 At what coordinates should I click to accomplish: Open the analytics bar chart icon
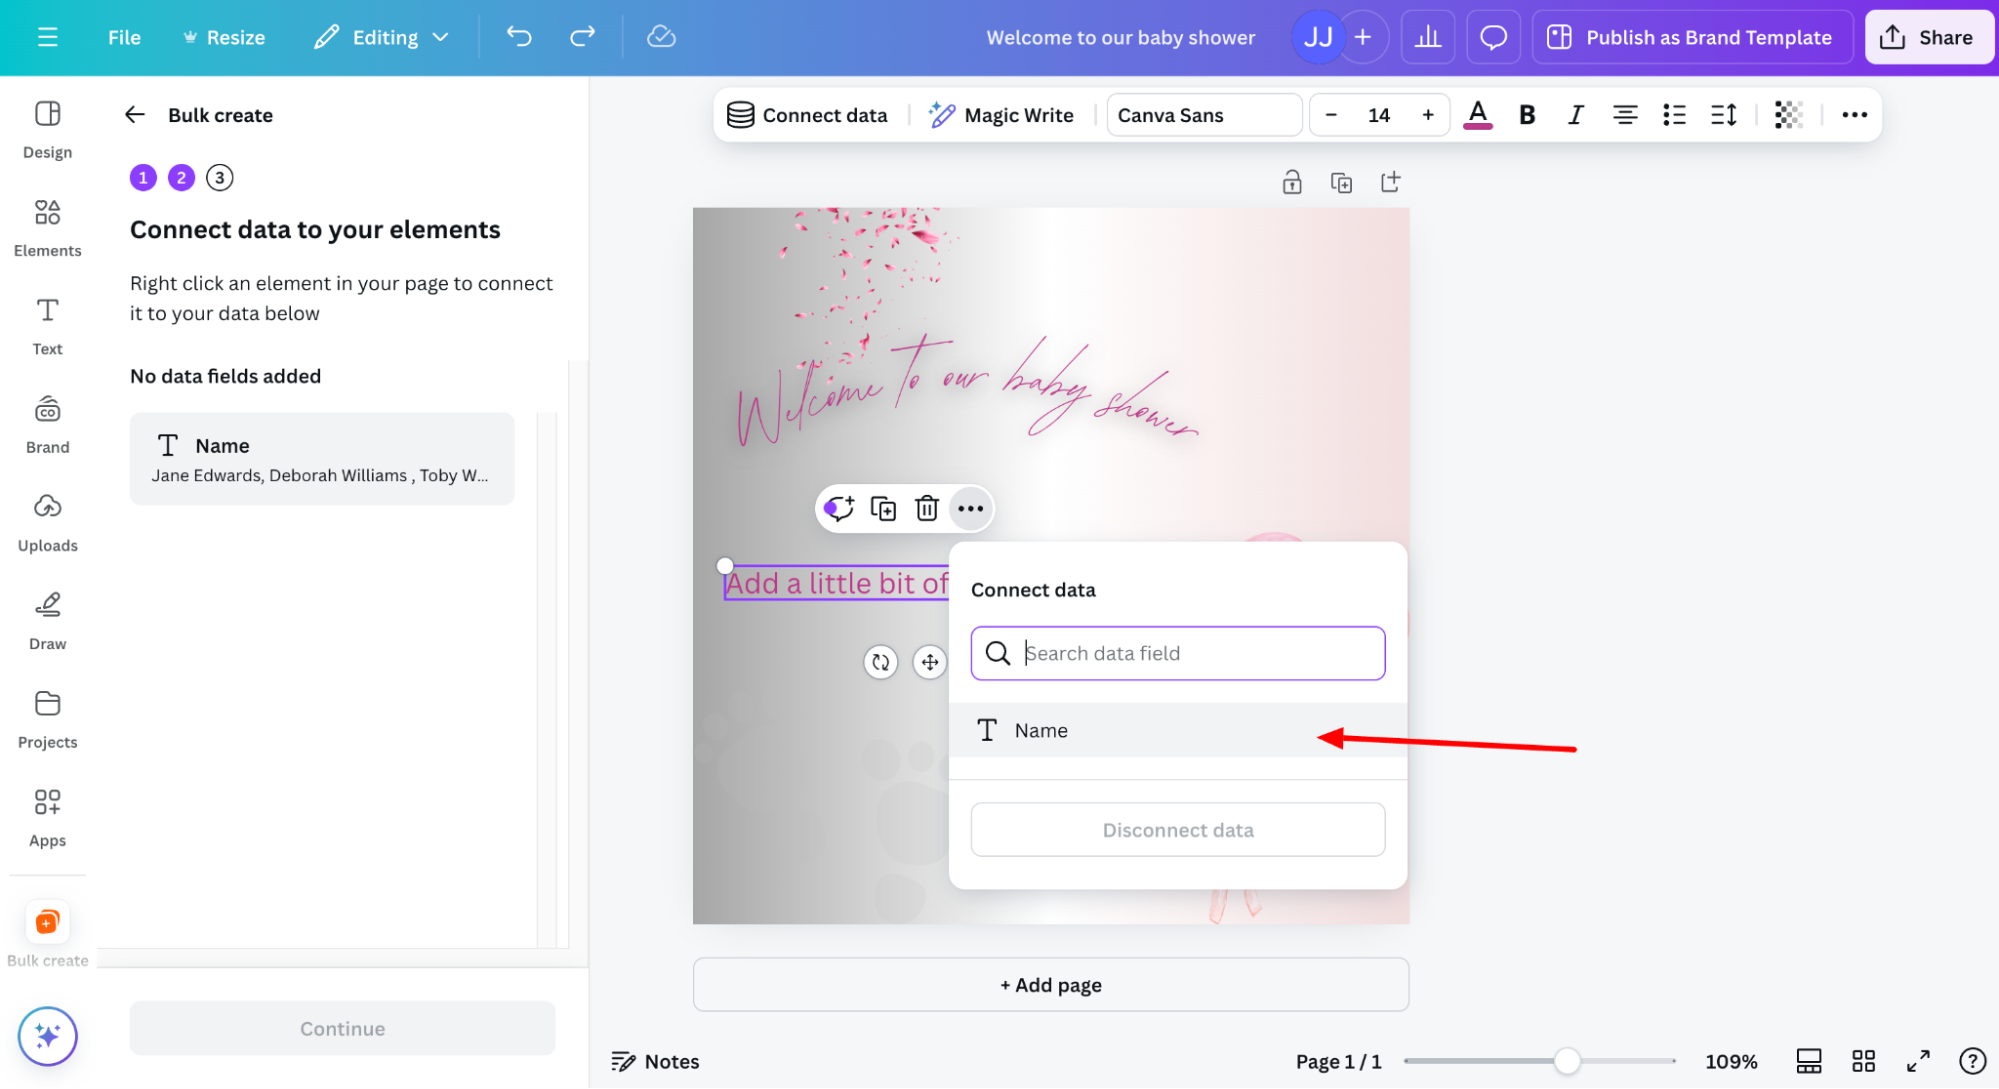[x=1427, y=37]
